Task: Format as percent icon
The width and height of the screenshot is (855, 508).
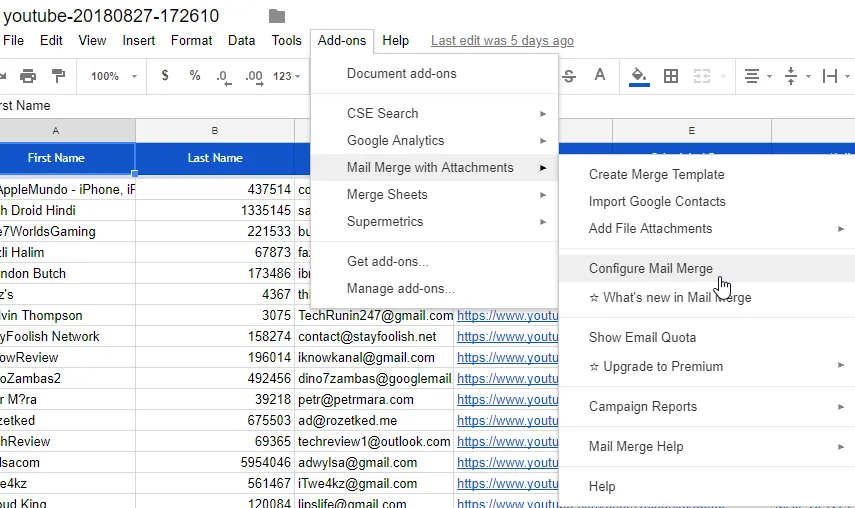Action: click(x=195, y=75)
